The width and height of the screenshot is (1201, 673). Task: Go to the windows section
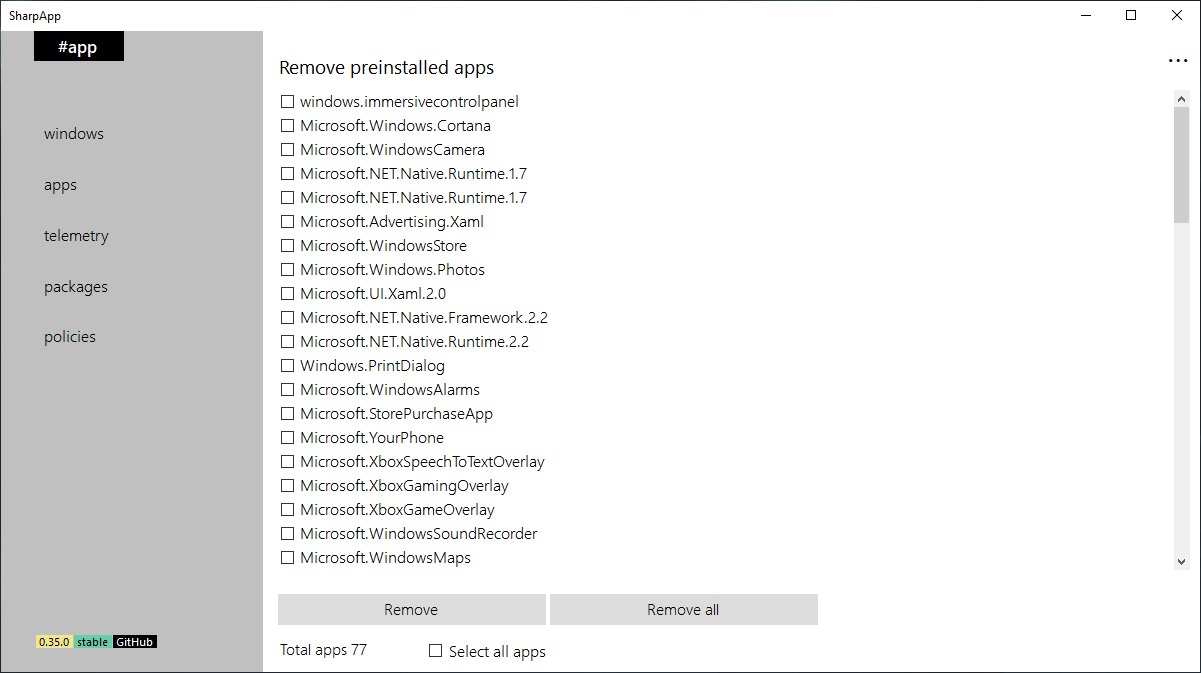[x=74, y=134]
